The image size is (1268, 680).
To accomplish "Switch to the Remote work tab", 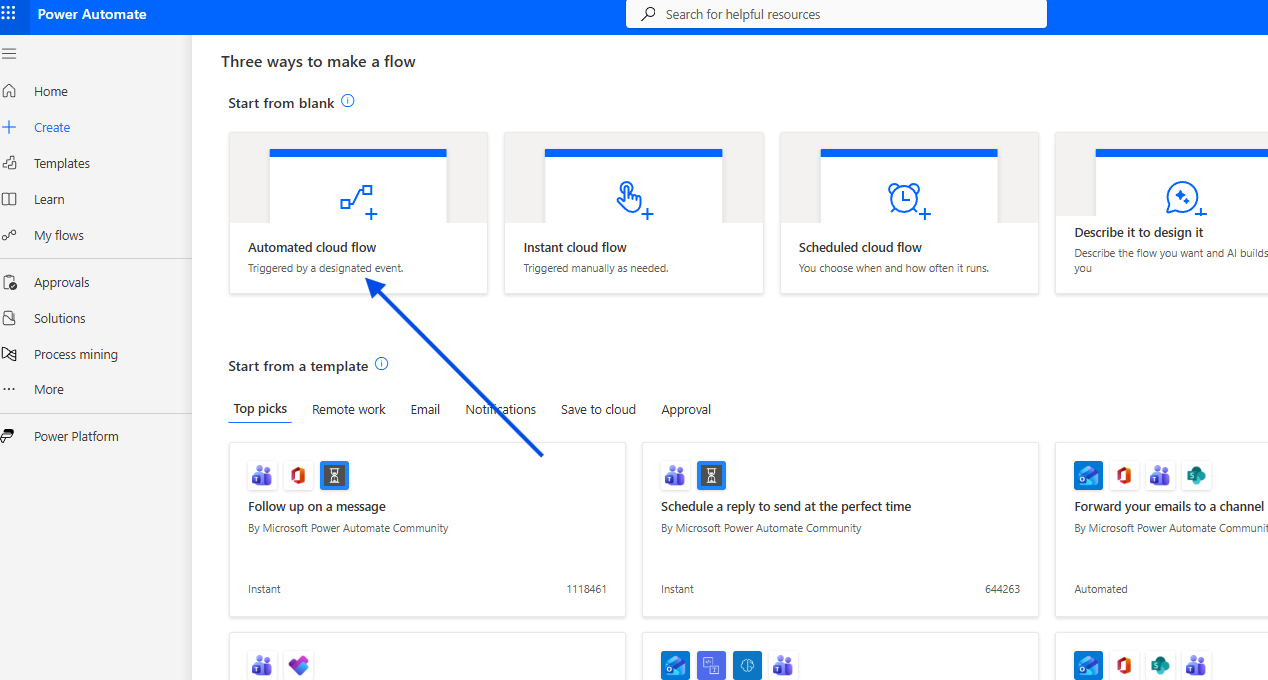I will pyautogui.click(x=348, y=409).
